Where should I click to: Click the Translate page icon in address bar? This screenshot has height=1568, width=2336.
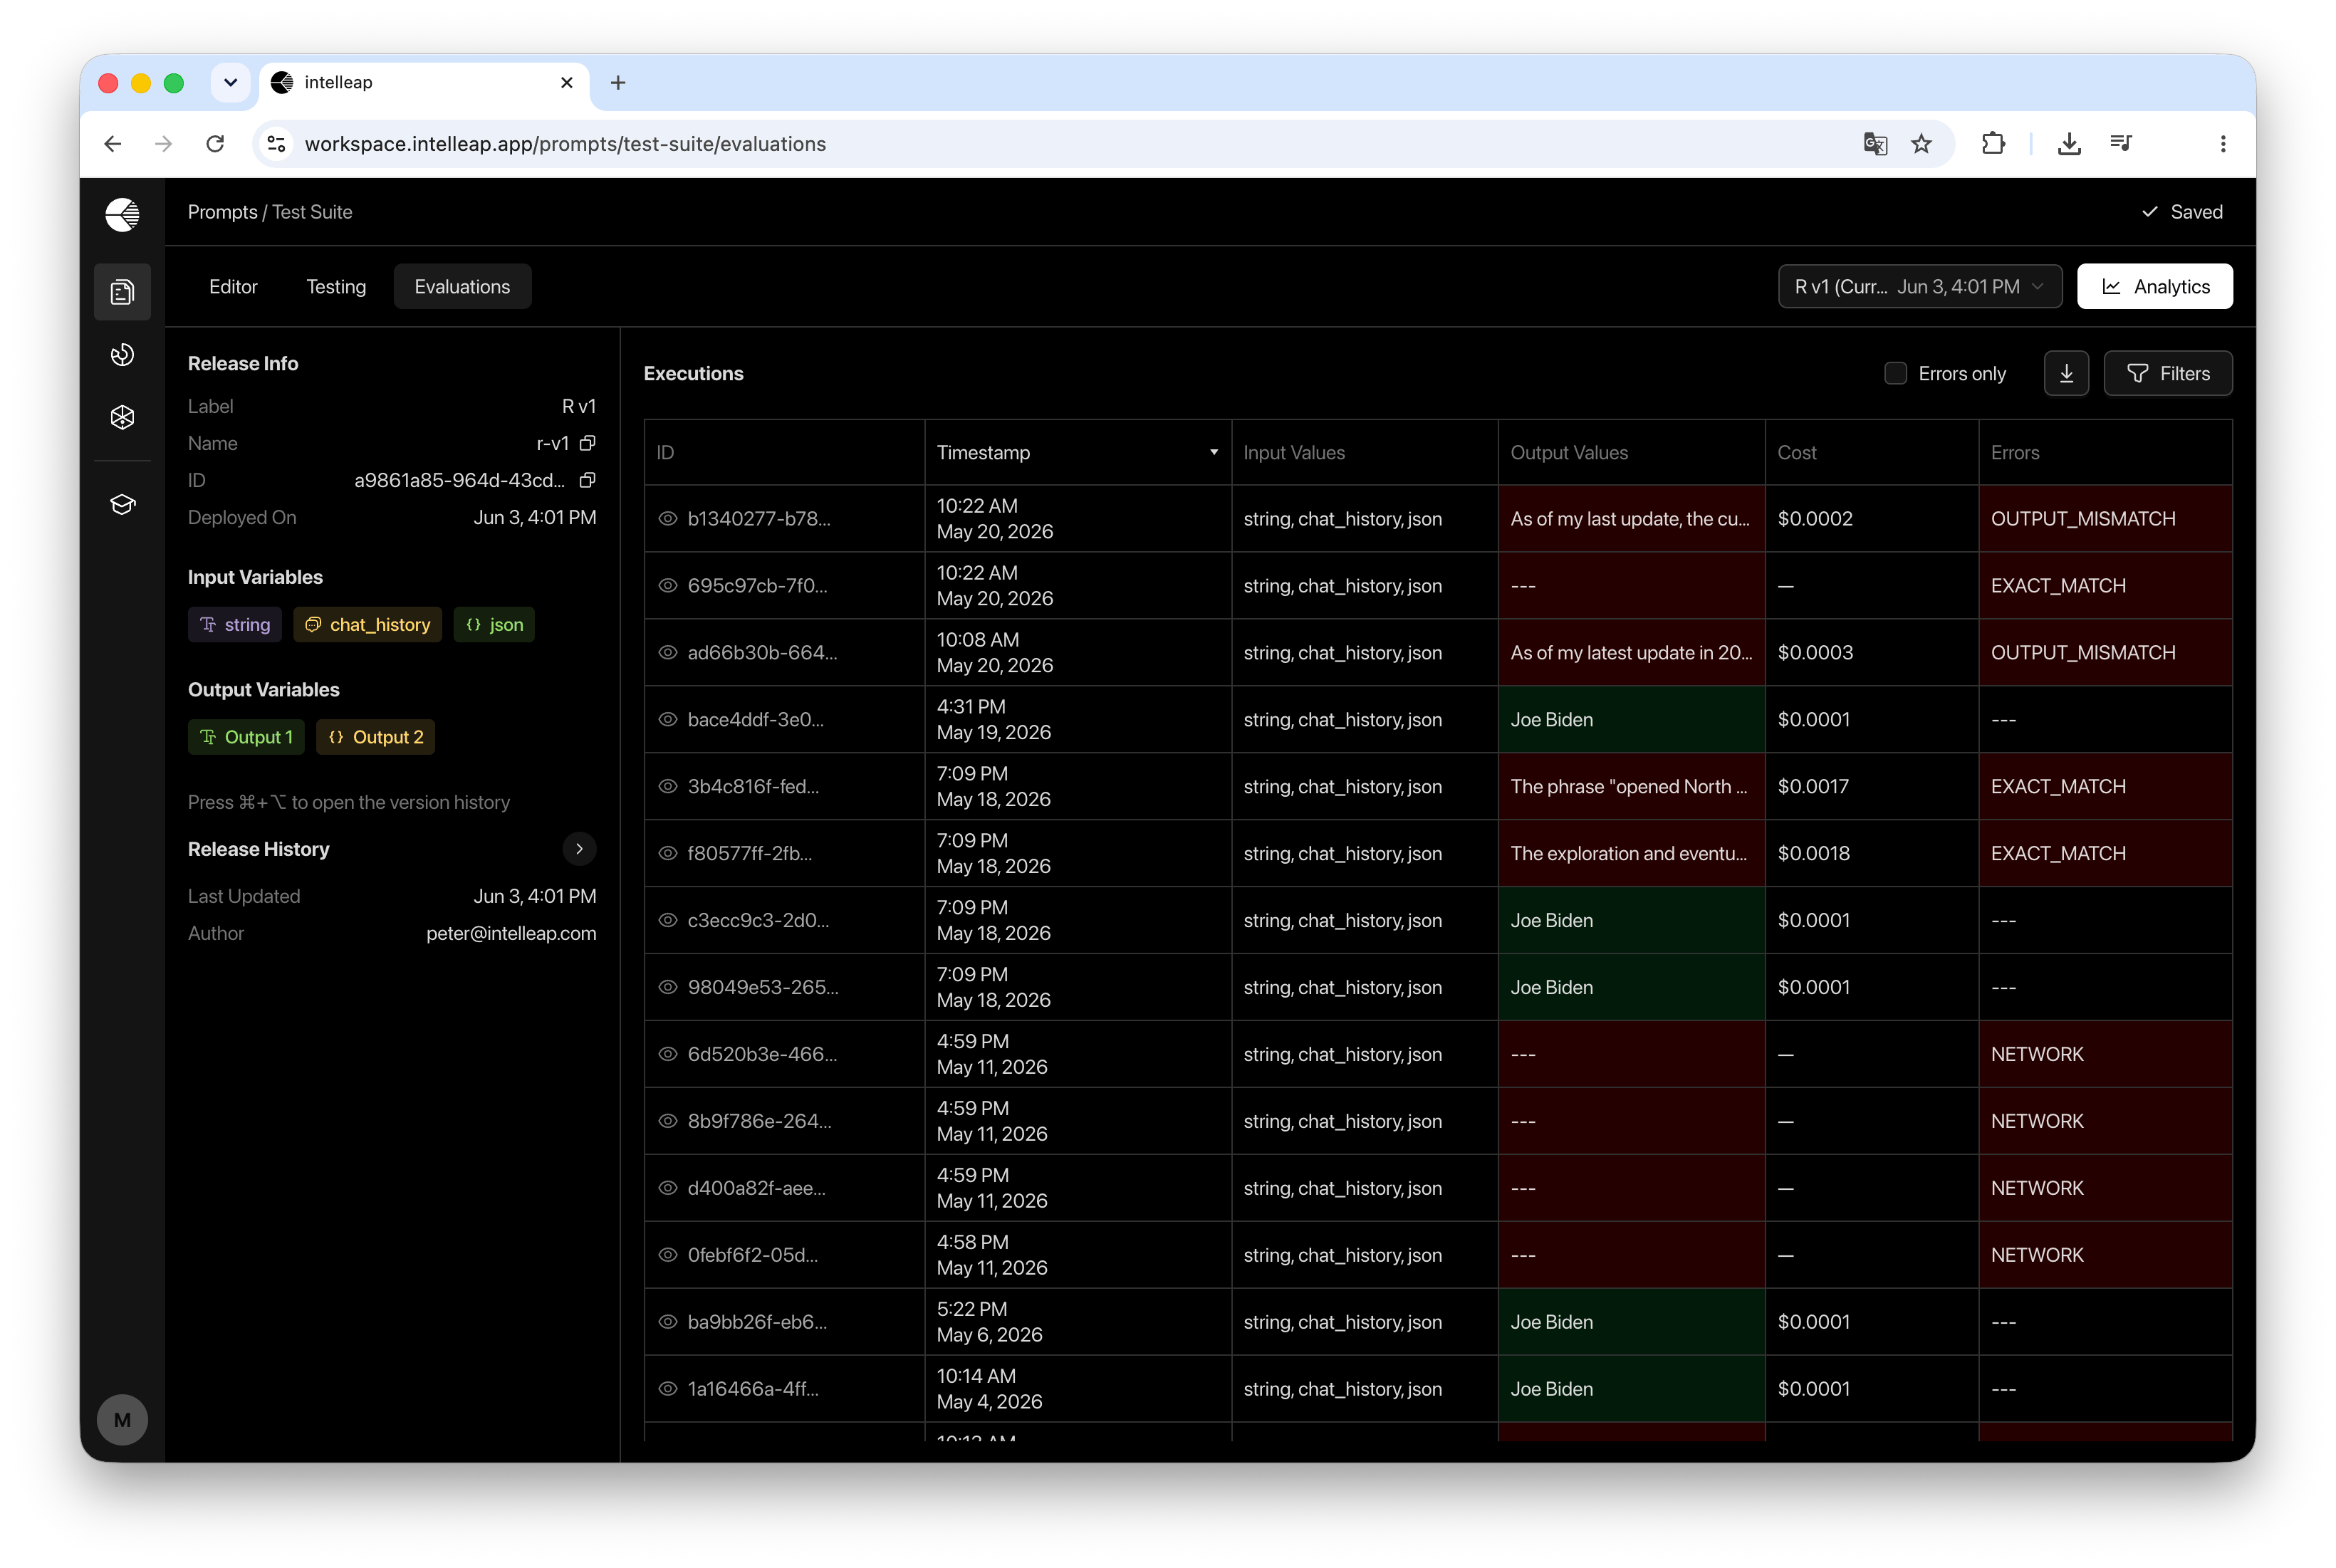tap(1875, 144)
